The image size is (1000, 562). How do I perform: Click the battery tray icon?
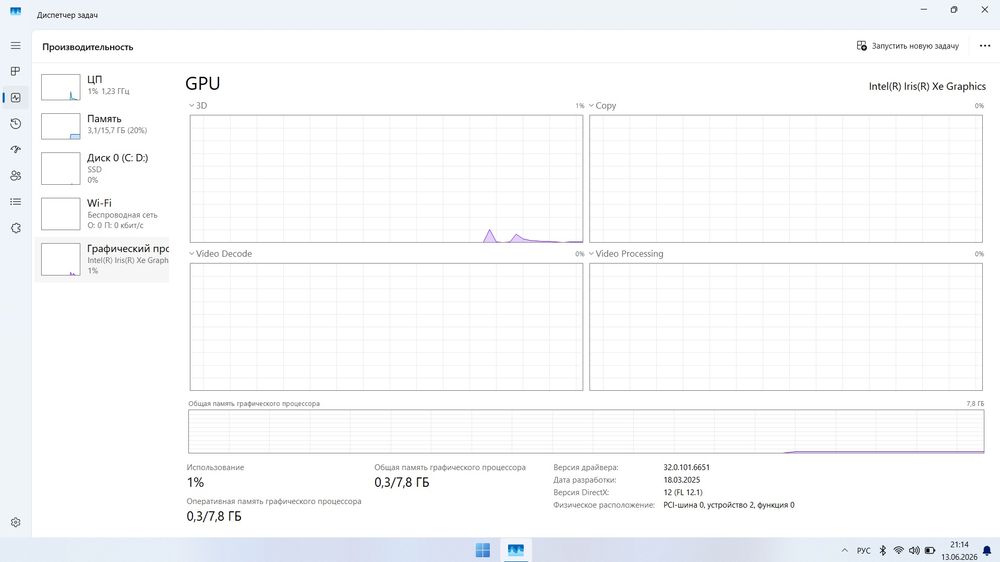930,550
